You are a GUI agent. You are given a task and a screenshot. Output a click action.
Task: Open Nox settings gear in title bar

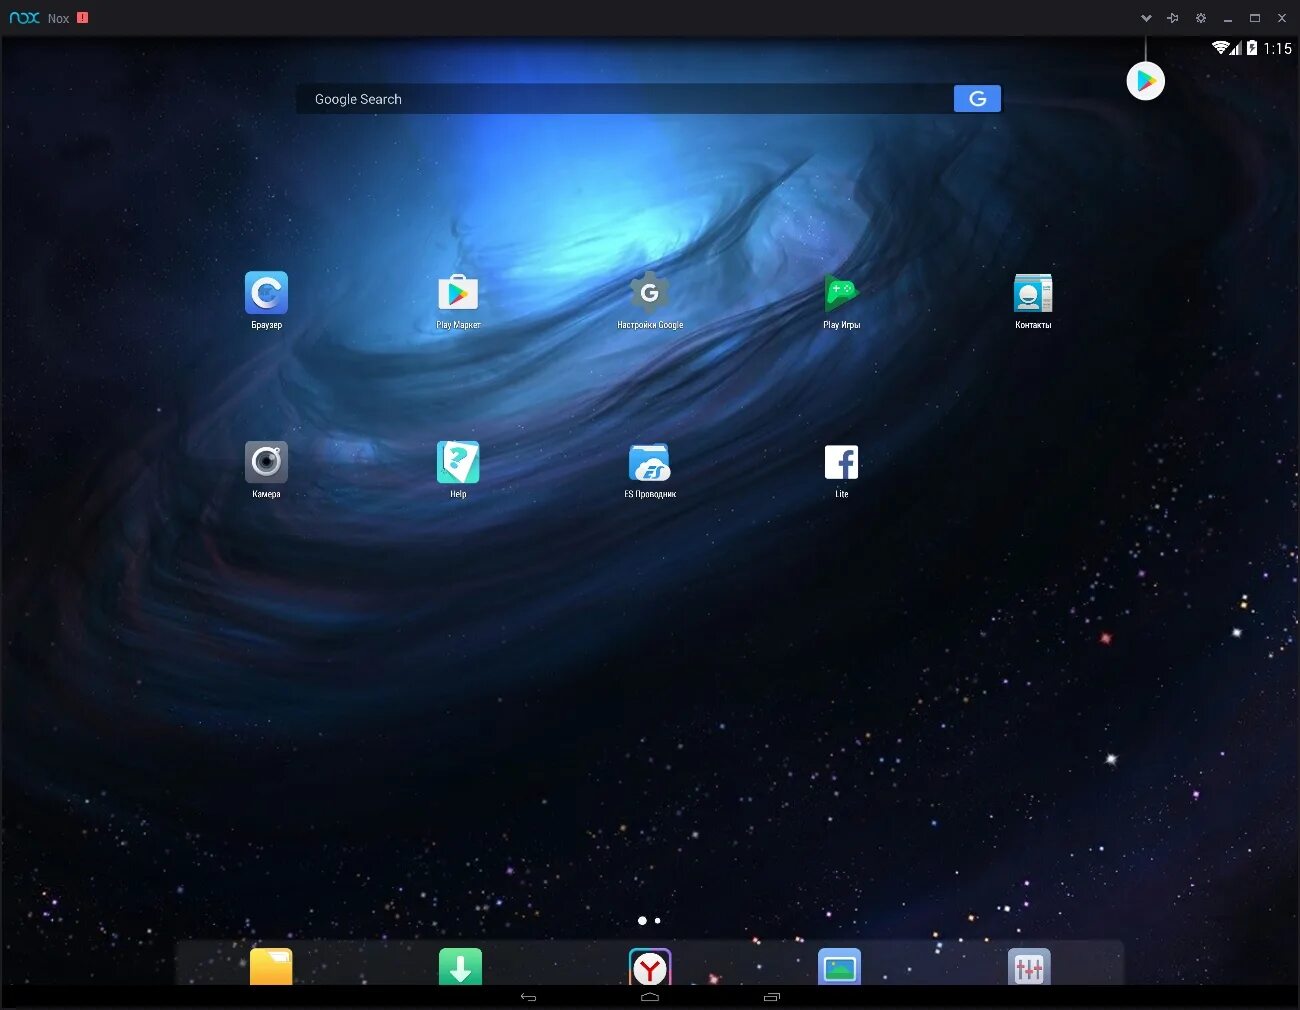(x=1200, y=18)
